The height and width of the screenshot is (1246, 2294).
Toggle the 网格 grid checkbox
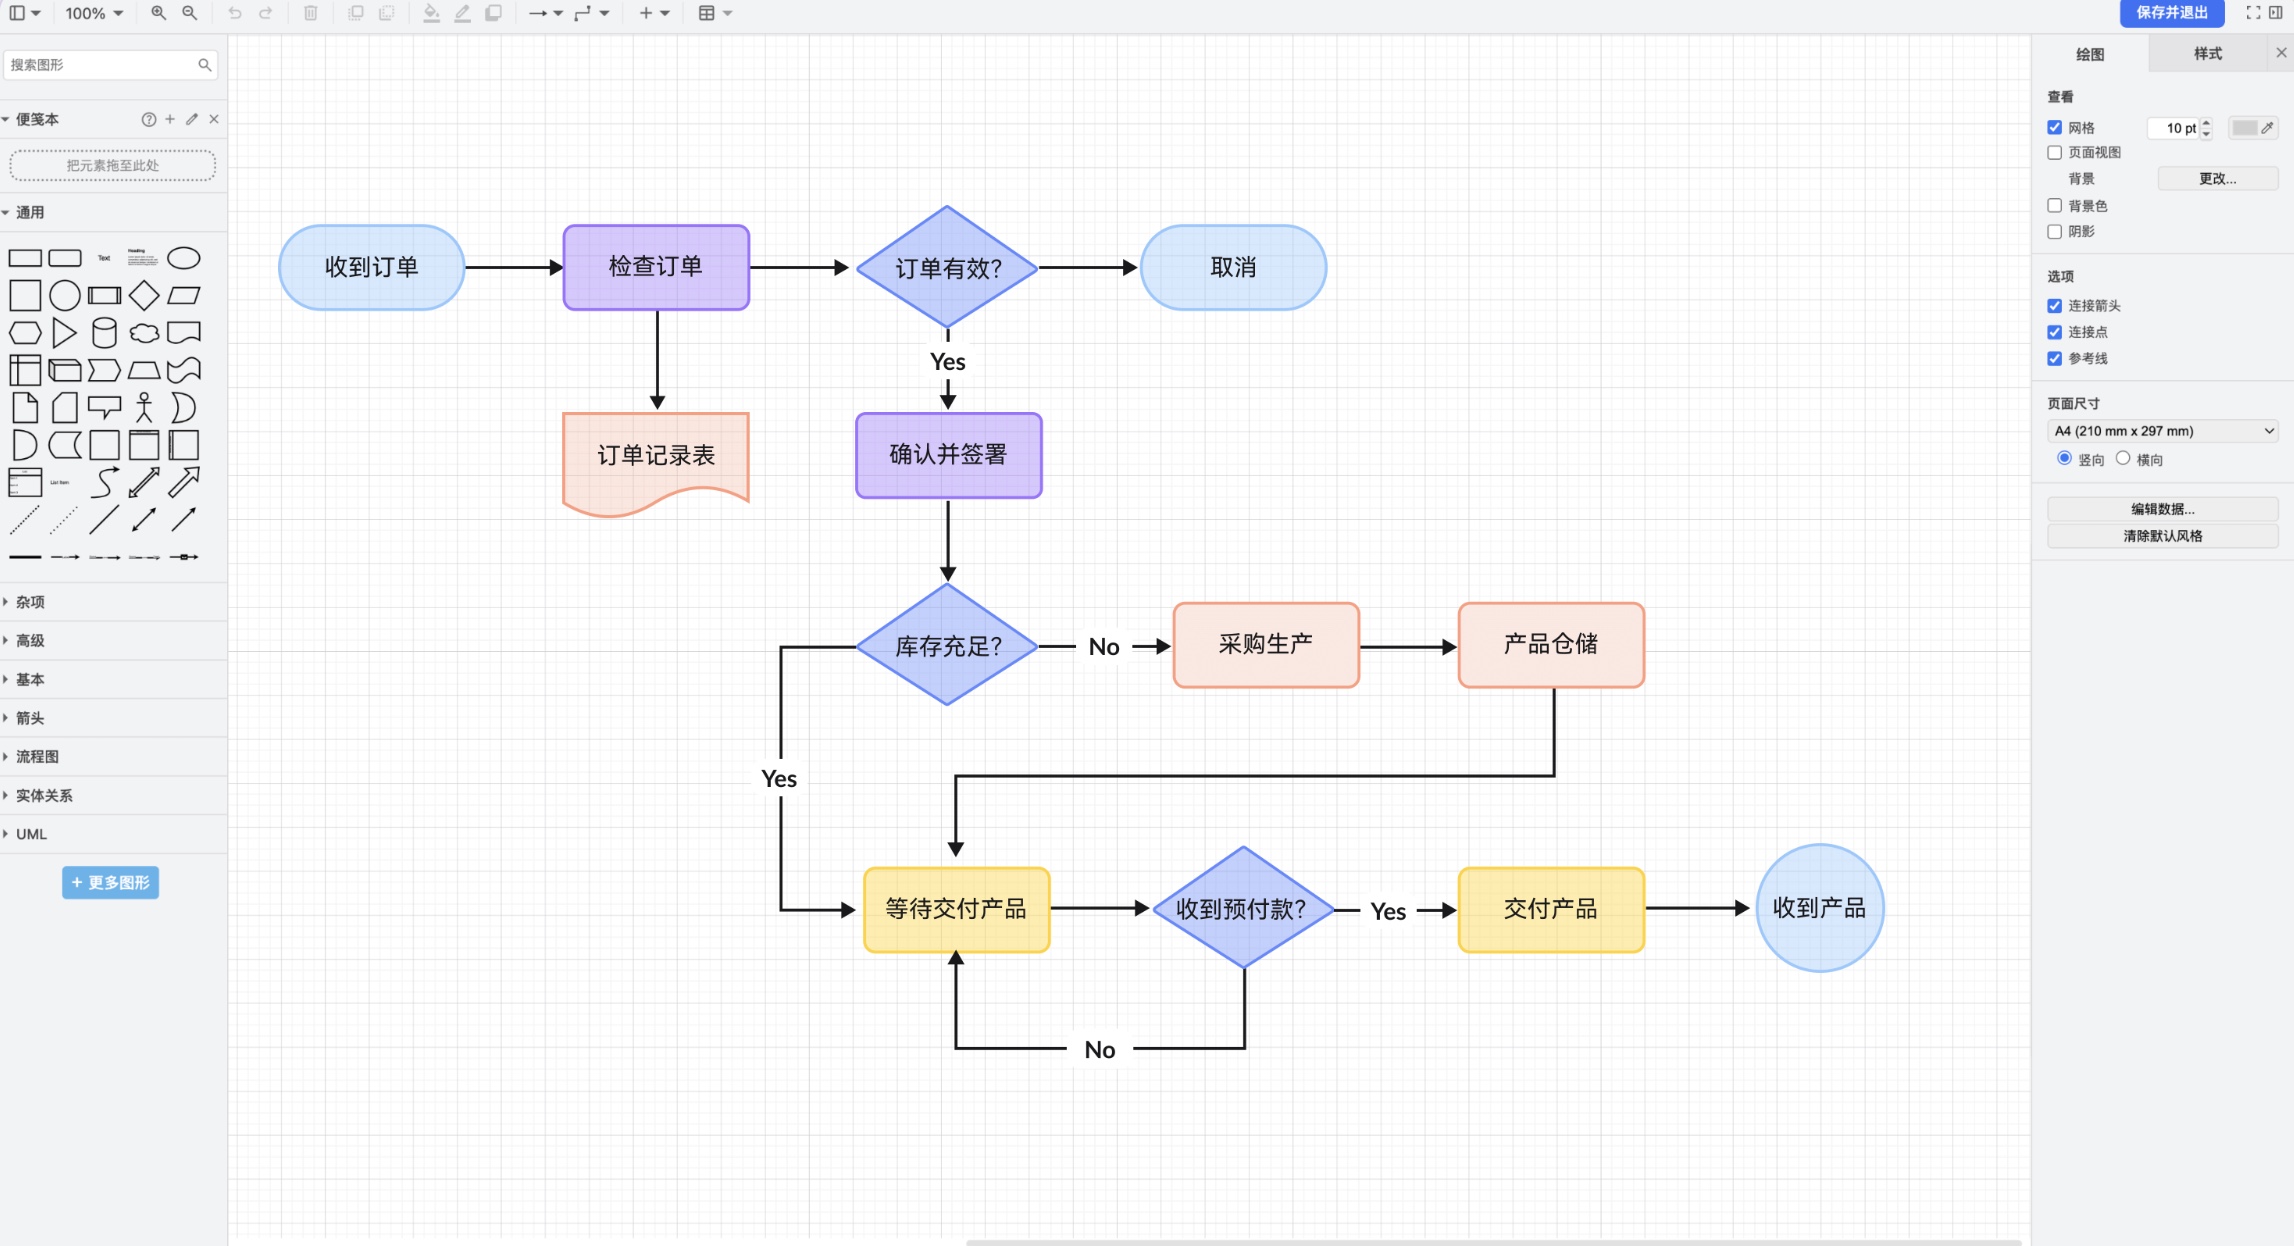coord(2055,128)
